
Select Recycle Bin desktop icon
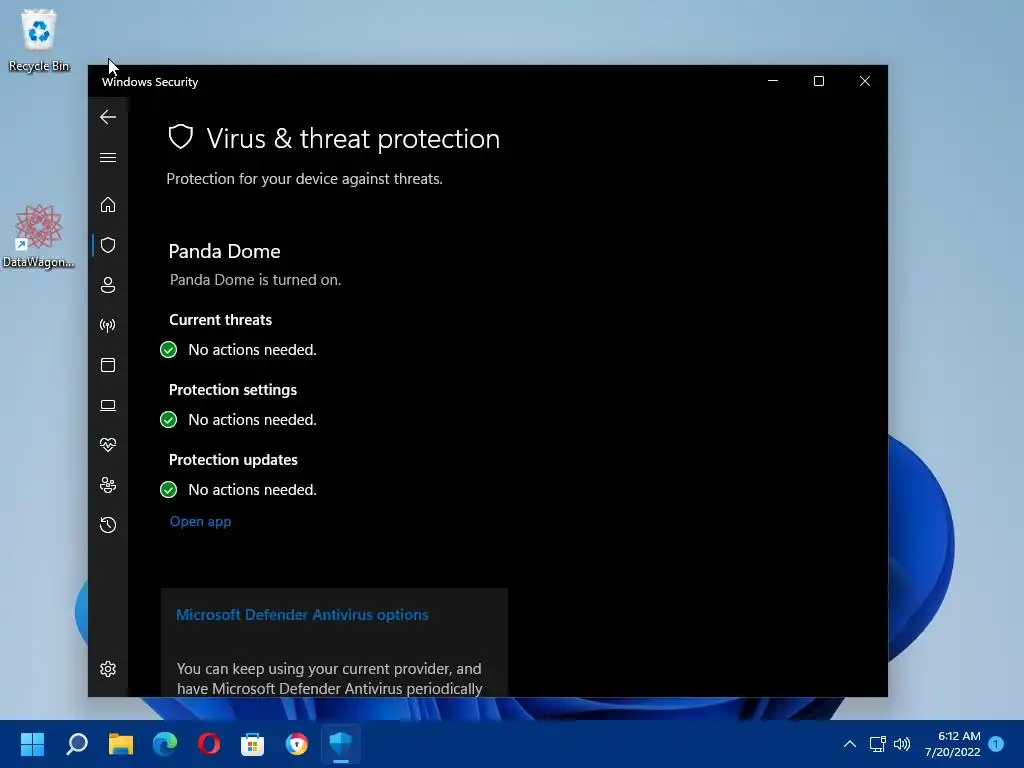39,40
